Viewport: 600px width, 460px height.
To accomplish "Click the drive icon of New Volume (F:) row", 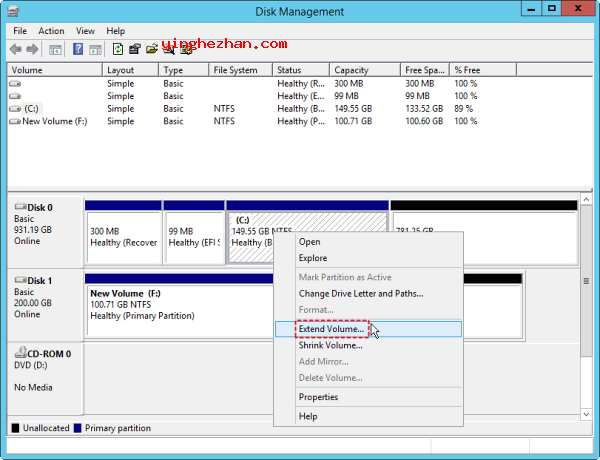I will (x=15, y=121).
